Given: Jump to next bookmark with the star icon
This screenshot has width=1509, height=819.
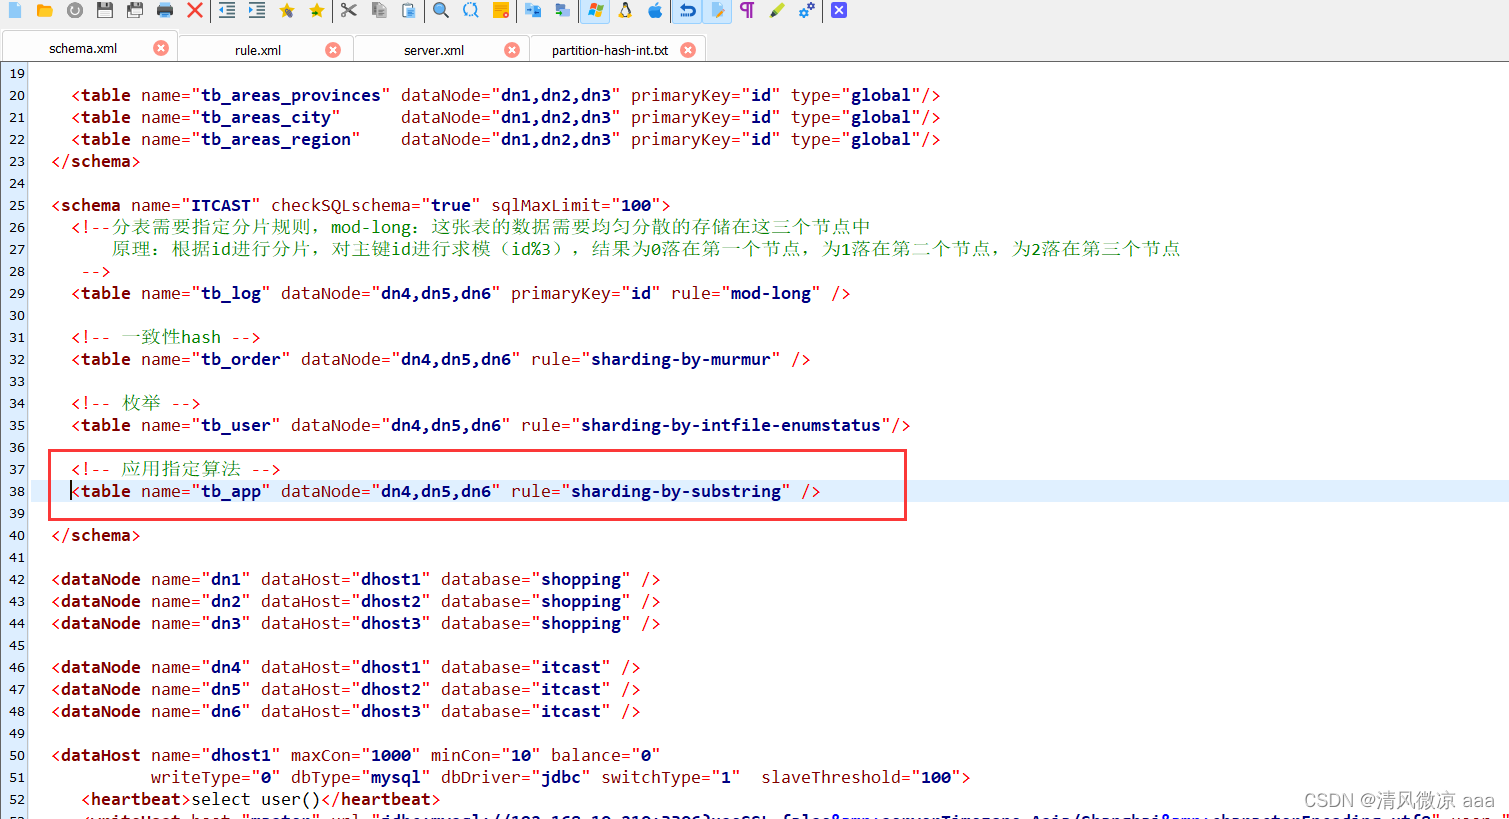Looking at the screenshot, I should (x=317, y=10).
